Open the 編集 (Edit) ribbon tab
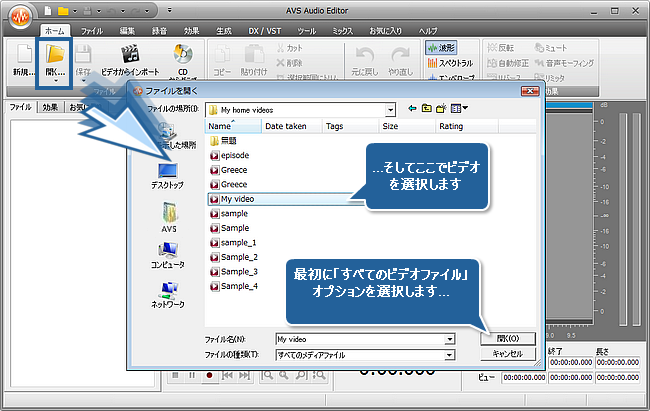650x411 pixels. (x=127, y=32)
